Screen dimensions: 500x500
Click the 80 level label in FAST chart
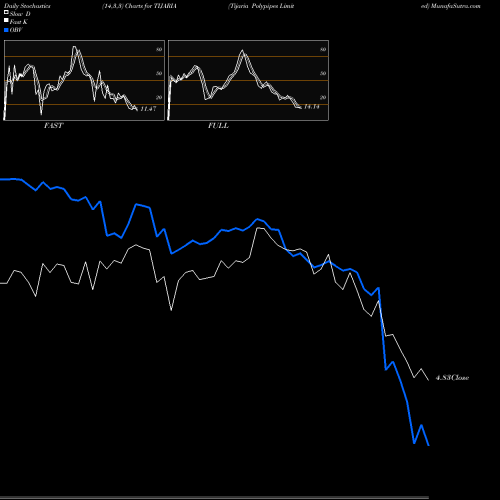click(159, 49)
